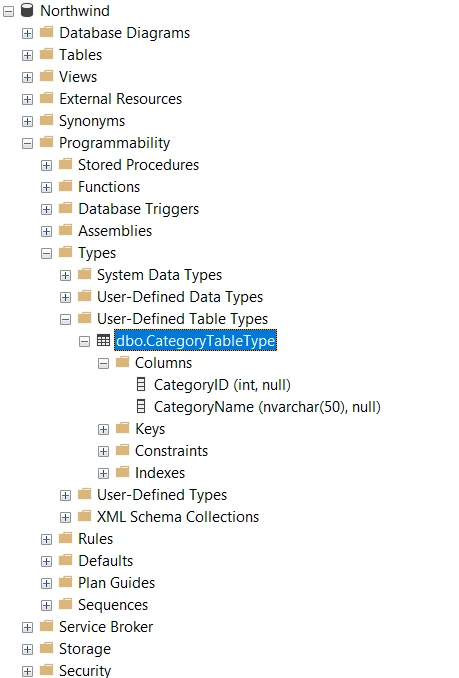The width and height of the screenshot is (459, 678).
Task: Expand the Keys folder
Action: tap(103, 429)
